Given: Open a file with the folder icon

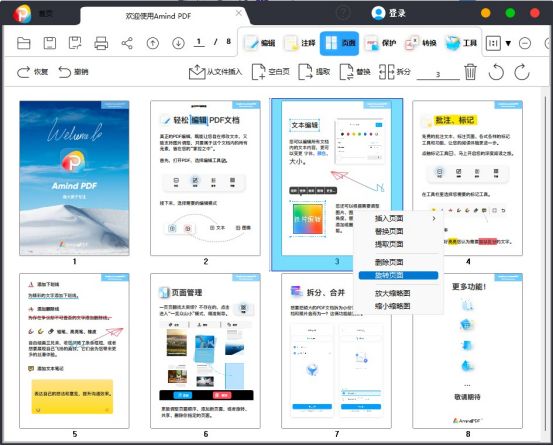Looking at the screenshot, I should click(24, 43).
